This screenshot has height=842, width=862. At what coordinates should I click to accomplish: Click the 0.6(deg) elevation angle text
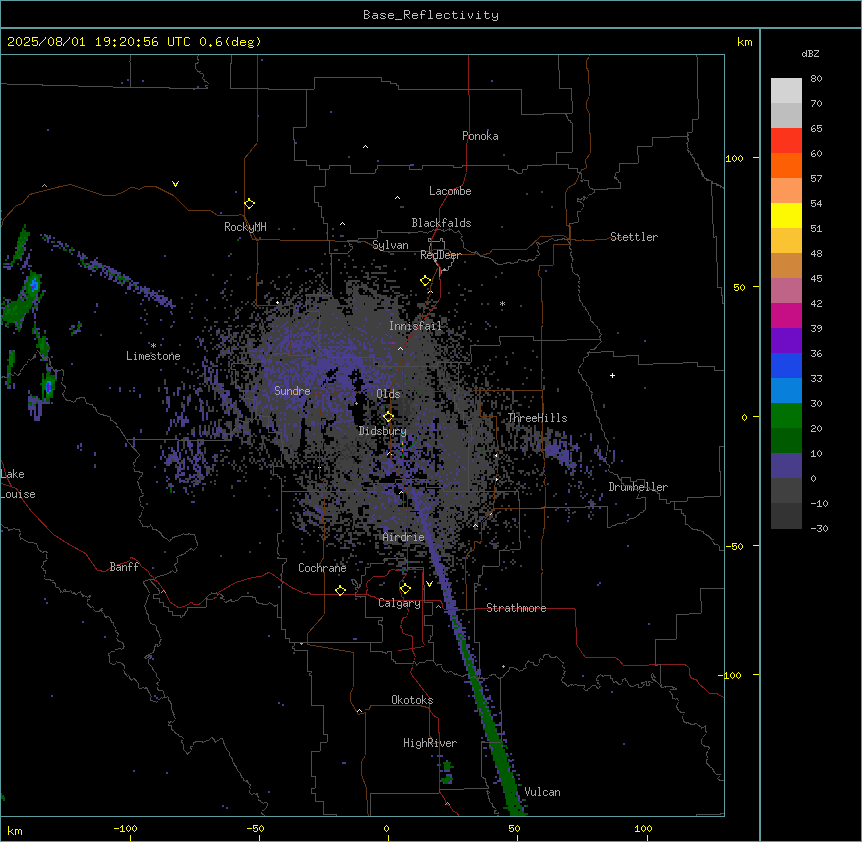pyautogui.click(x=230, y=42)
